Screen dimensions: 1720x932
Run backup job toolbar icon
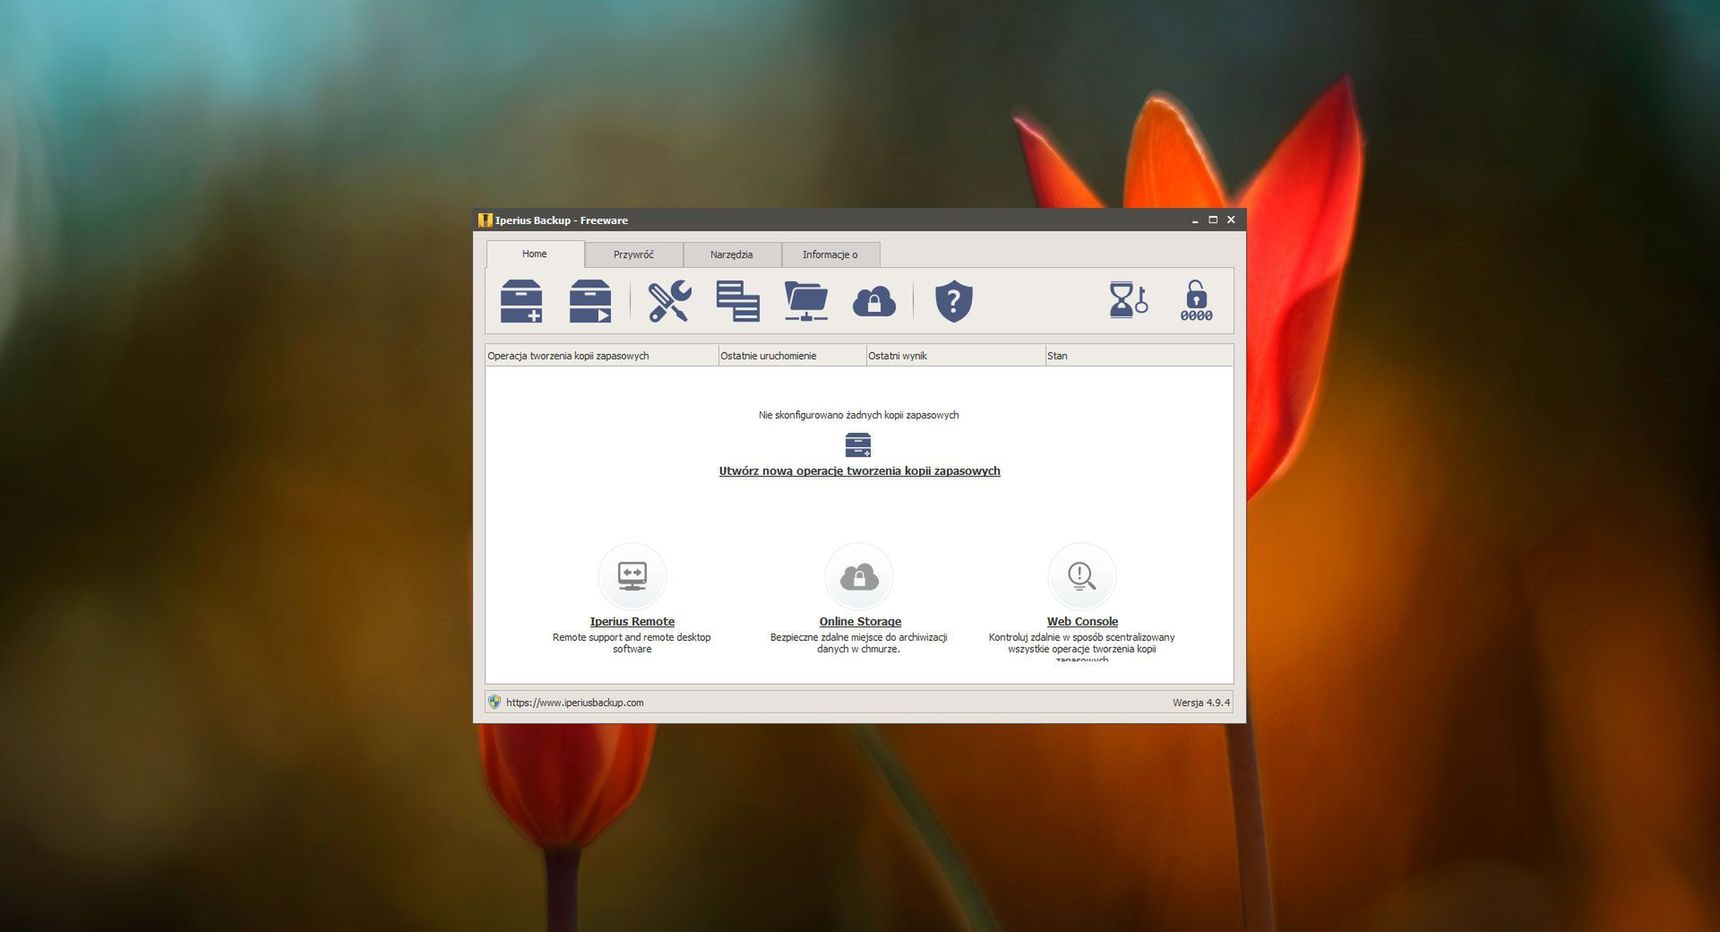click(x=590, y=301)
